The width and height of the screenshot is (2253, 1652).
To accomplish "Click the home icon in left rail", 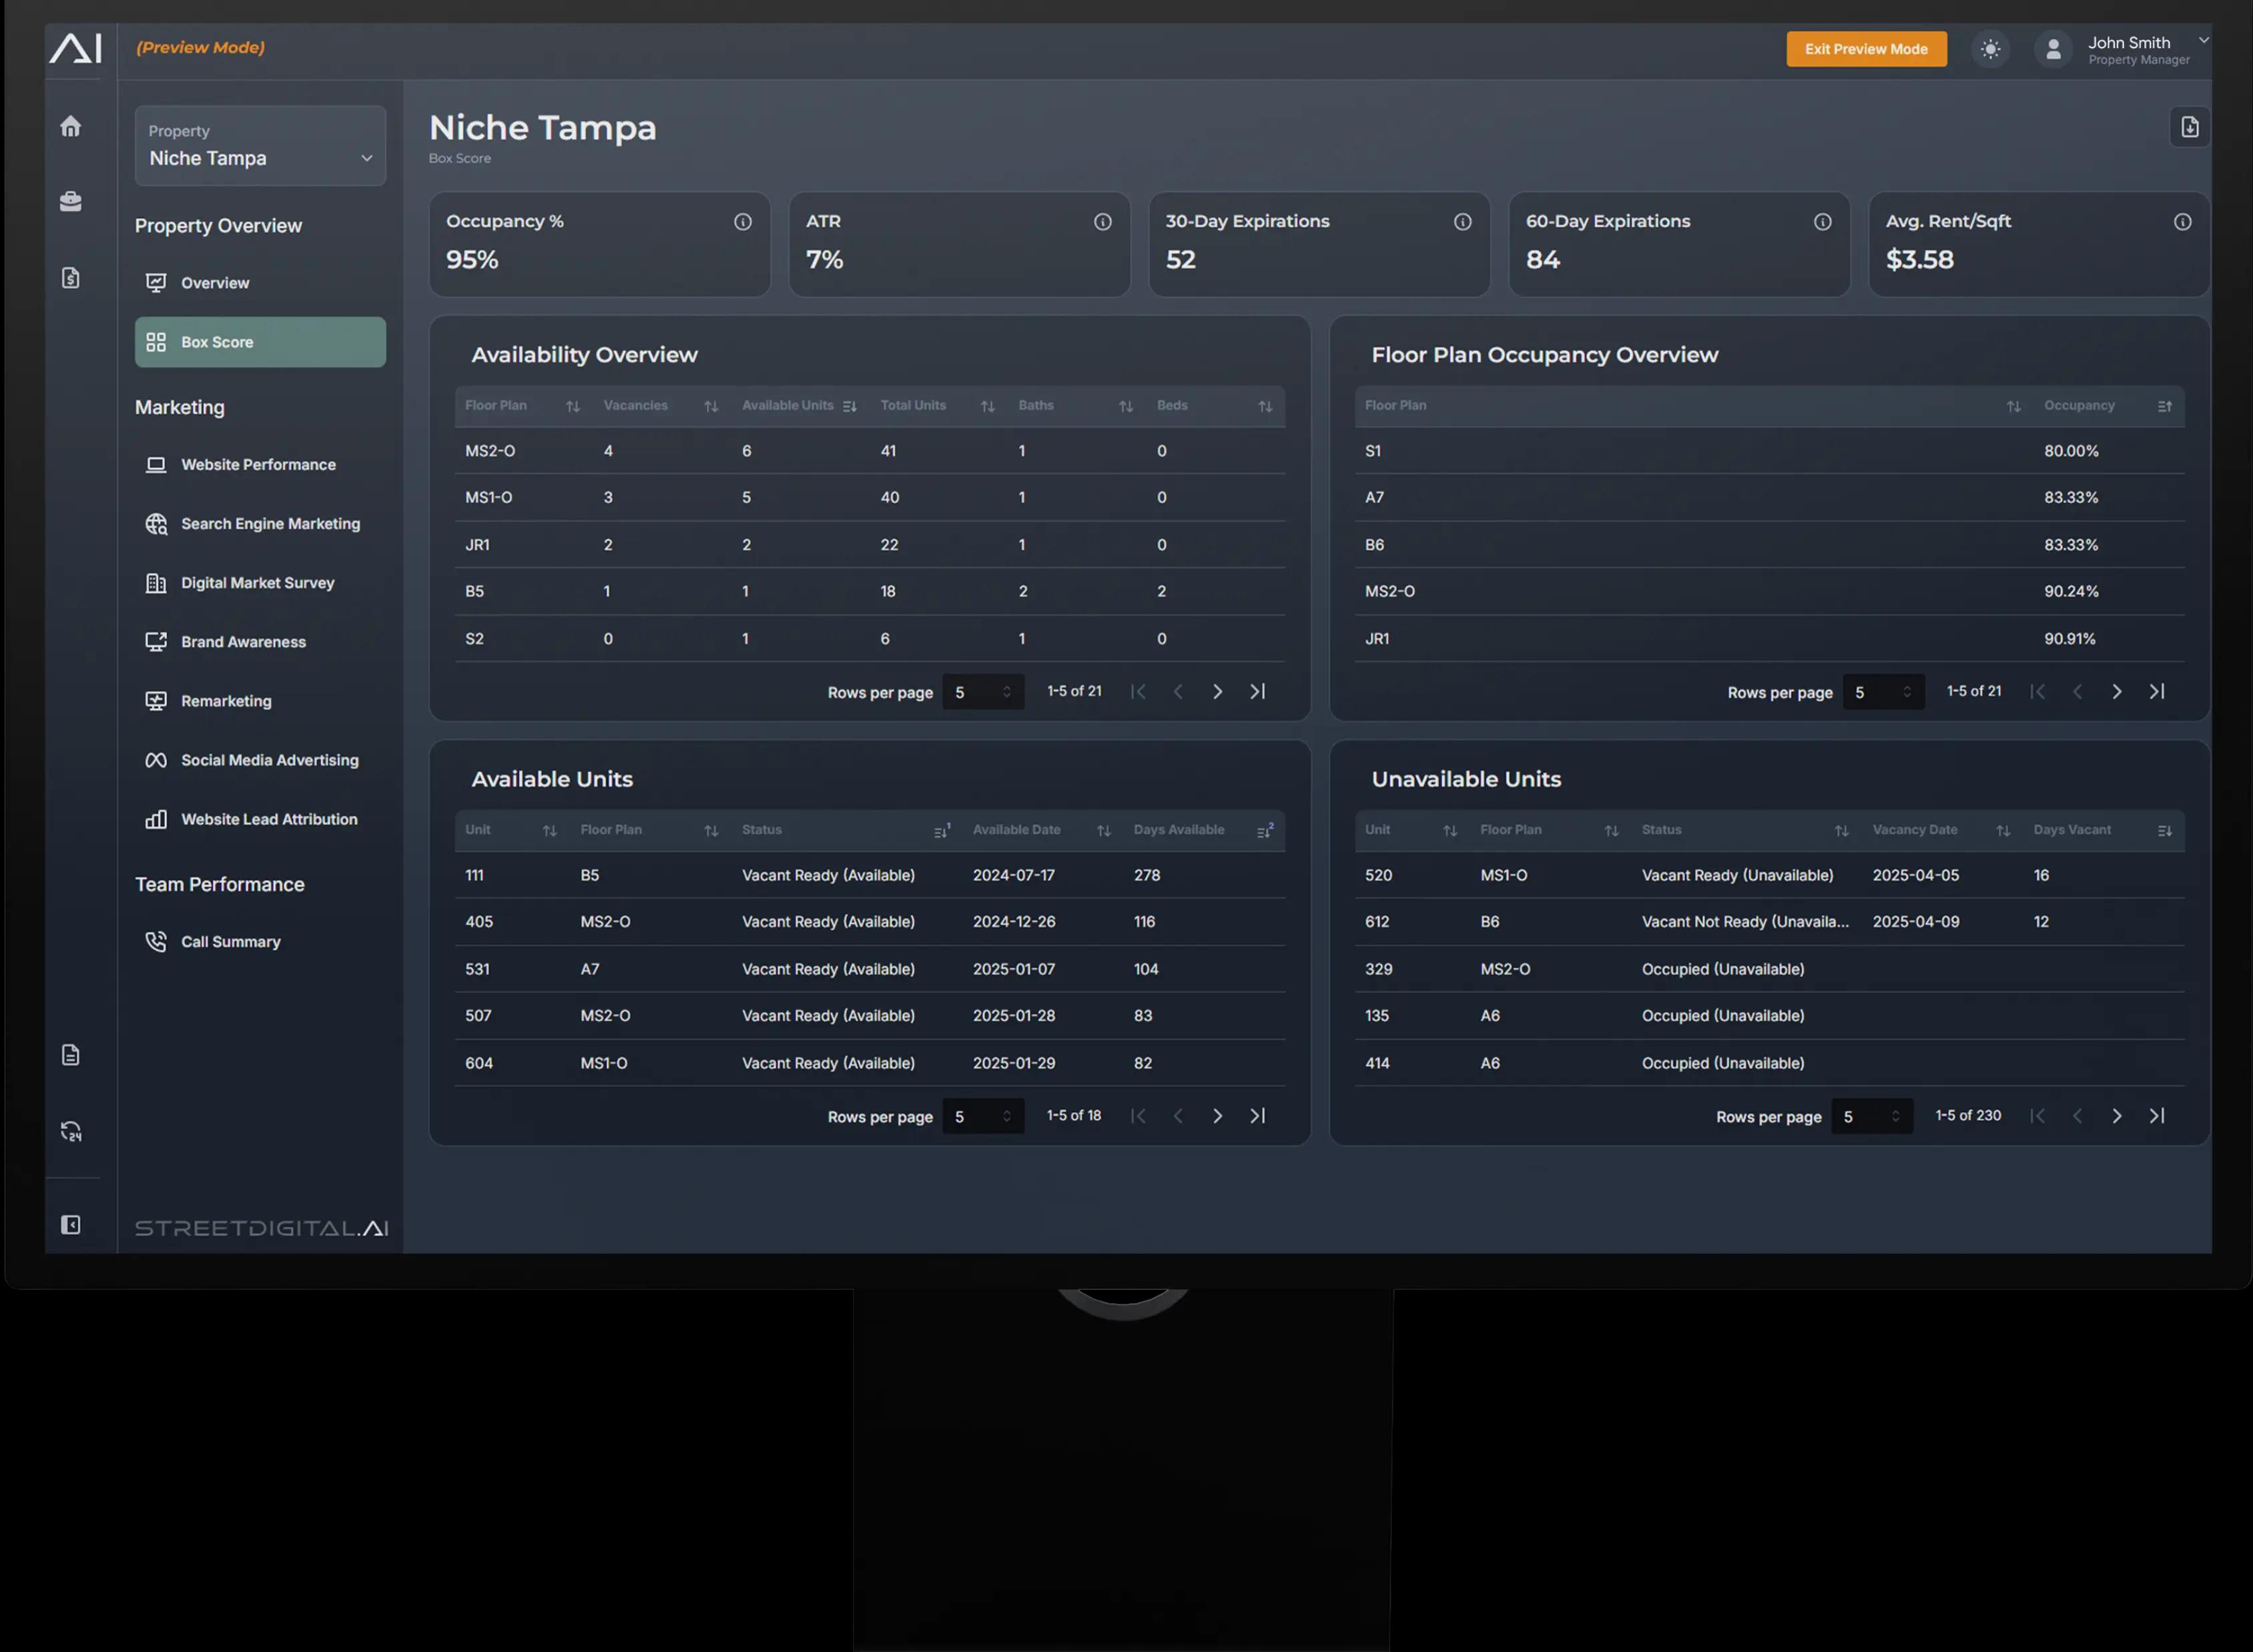I will click(x=70, y=126).
